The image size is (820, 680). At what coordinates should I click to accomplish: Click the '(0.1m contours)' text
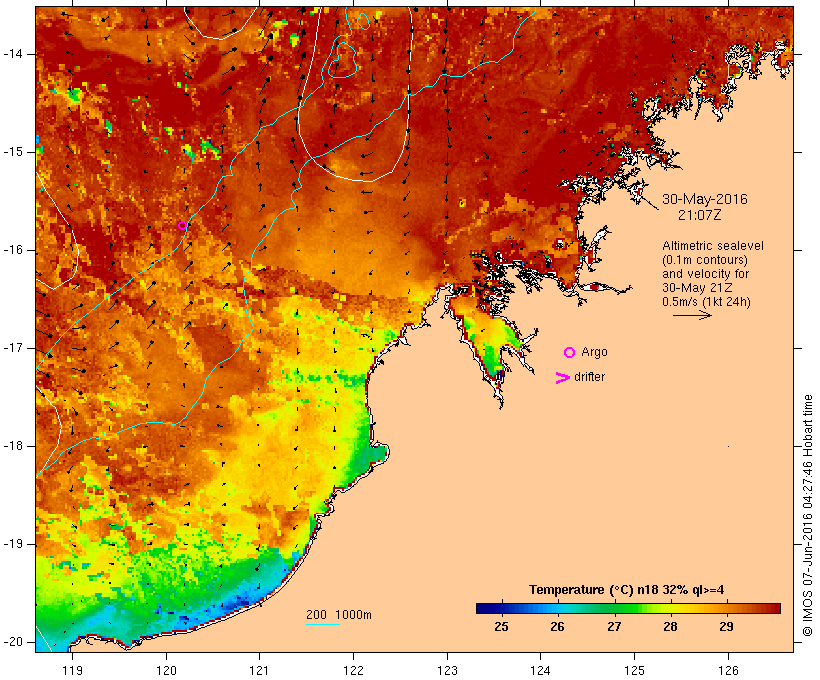[705, 260]
